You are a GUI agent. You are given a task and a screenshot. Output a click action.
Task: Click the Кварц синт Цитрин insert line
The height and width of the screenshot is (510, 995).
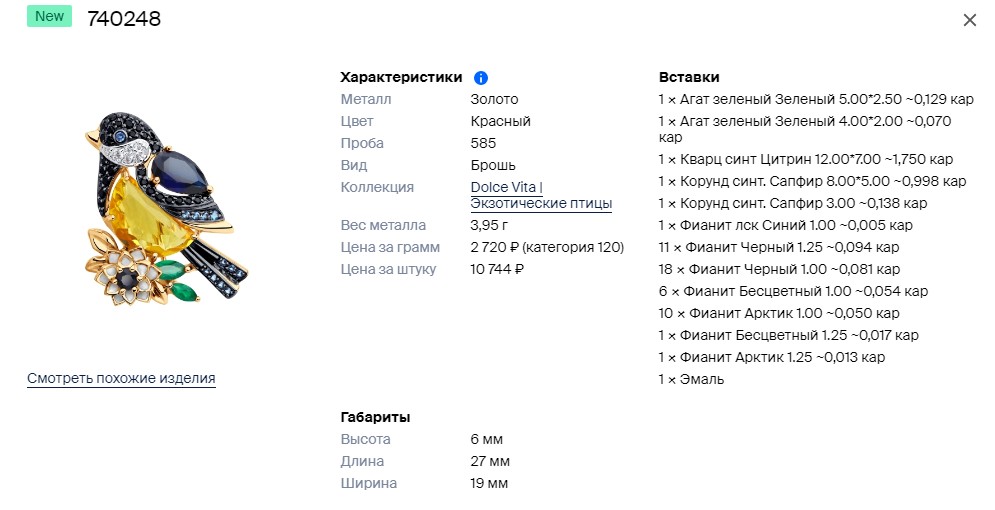tap(806, 159)
